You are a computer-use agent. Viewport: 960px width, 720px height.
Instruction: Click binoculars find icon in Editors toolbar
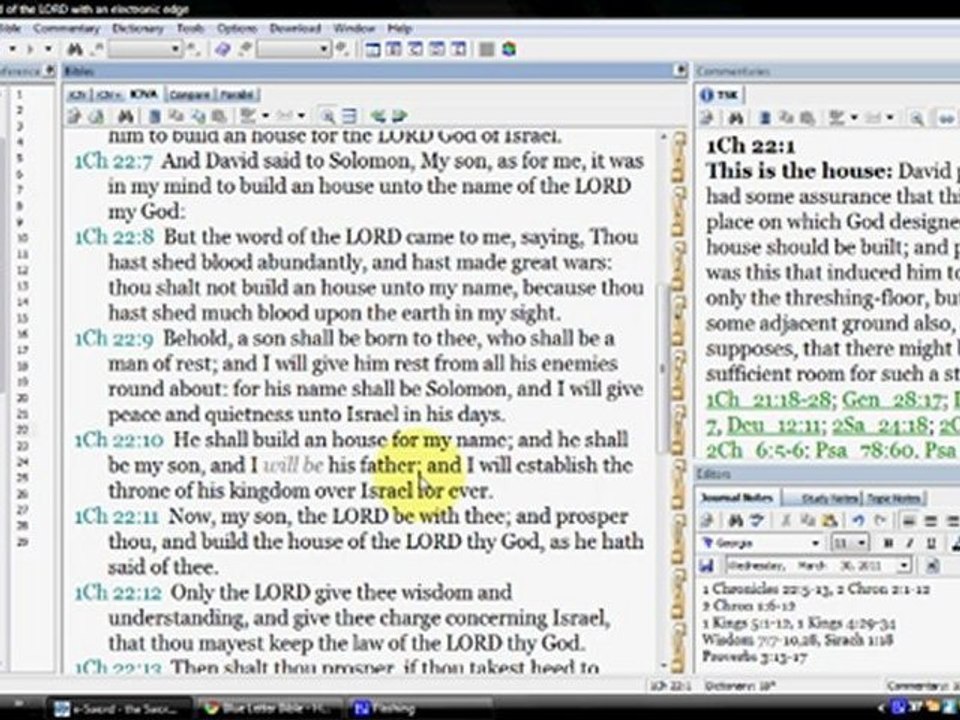click(737, 521)
